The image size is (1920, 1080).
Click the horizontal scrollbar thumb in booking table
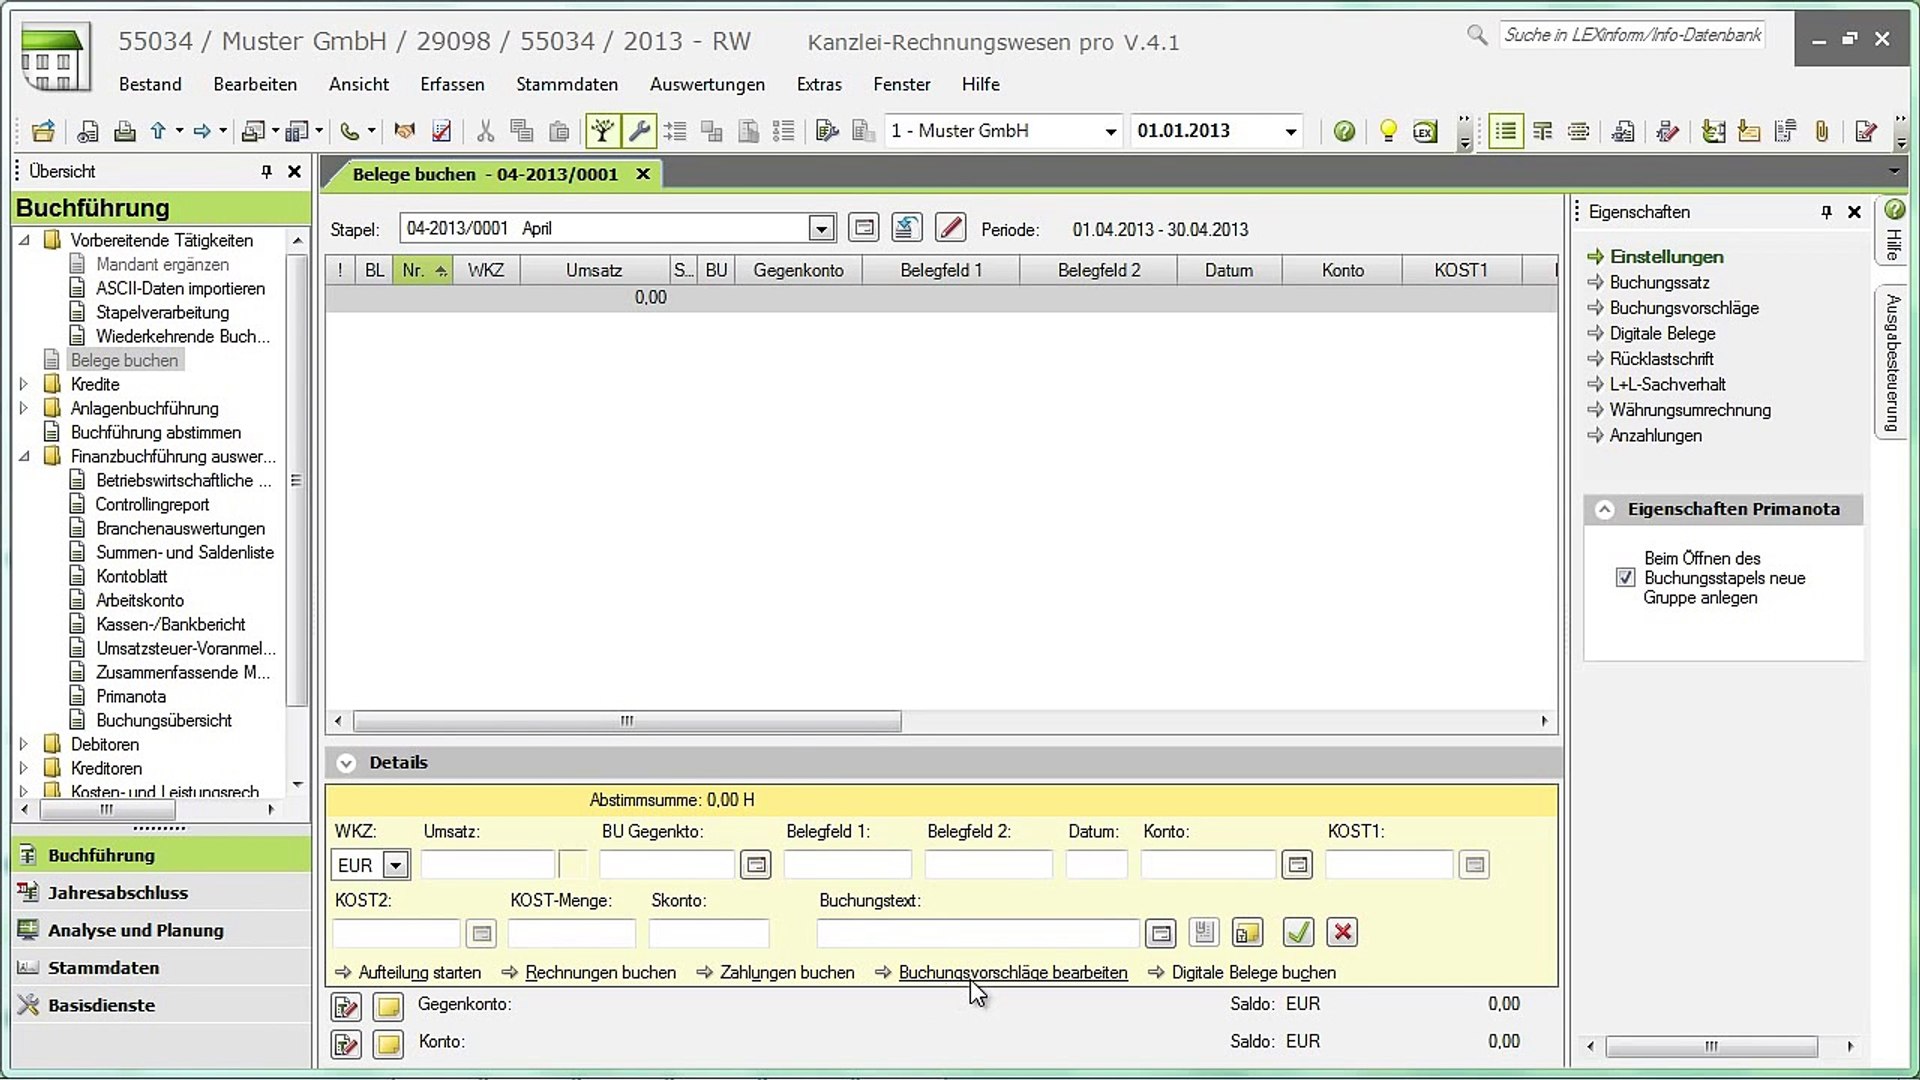point(627,721)
